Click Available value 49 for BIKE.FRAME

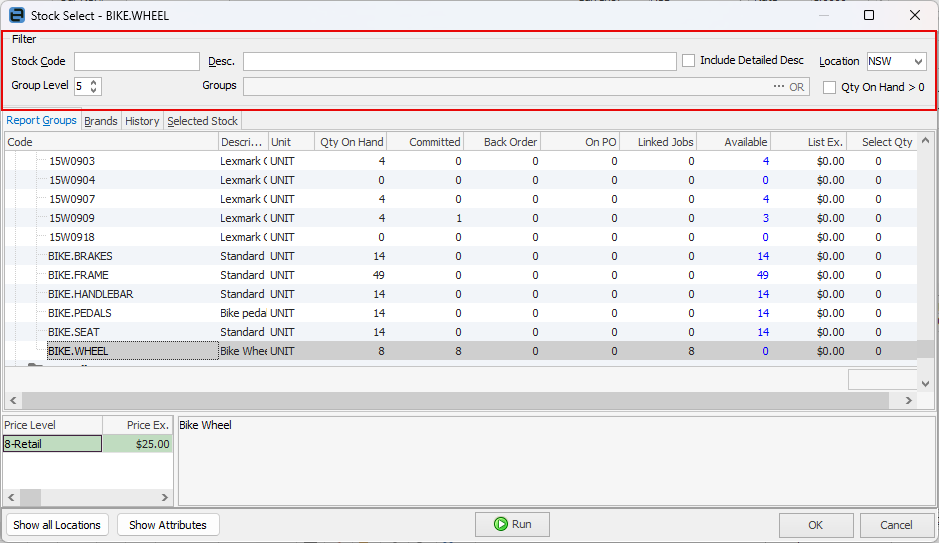[x=762, y=275]
